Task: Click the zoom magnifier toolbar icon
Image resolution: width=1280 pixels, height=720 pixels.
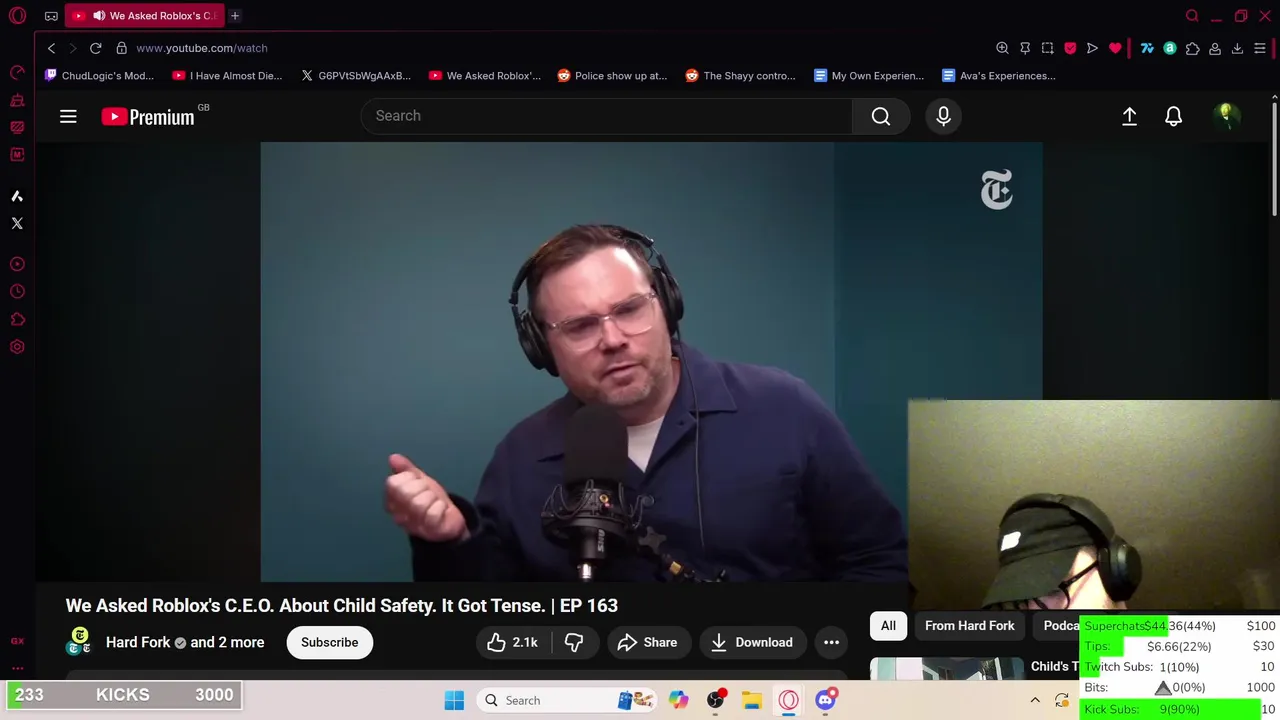Action: (1002, 48)
